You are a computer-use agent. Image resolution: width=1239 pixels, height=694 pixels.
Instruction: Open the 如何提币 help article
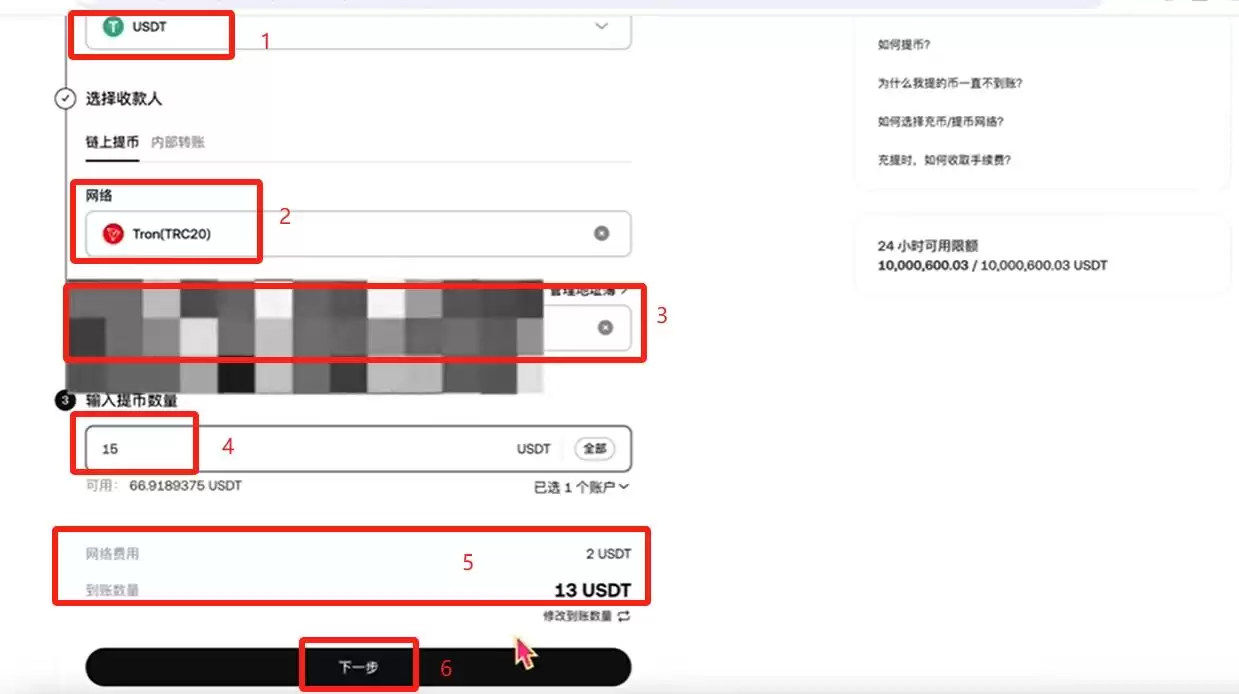coord(901,44)
